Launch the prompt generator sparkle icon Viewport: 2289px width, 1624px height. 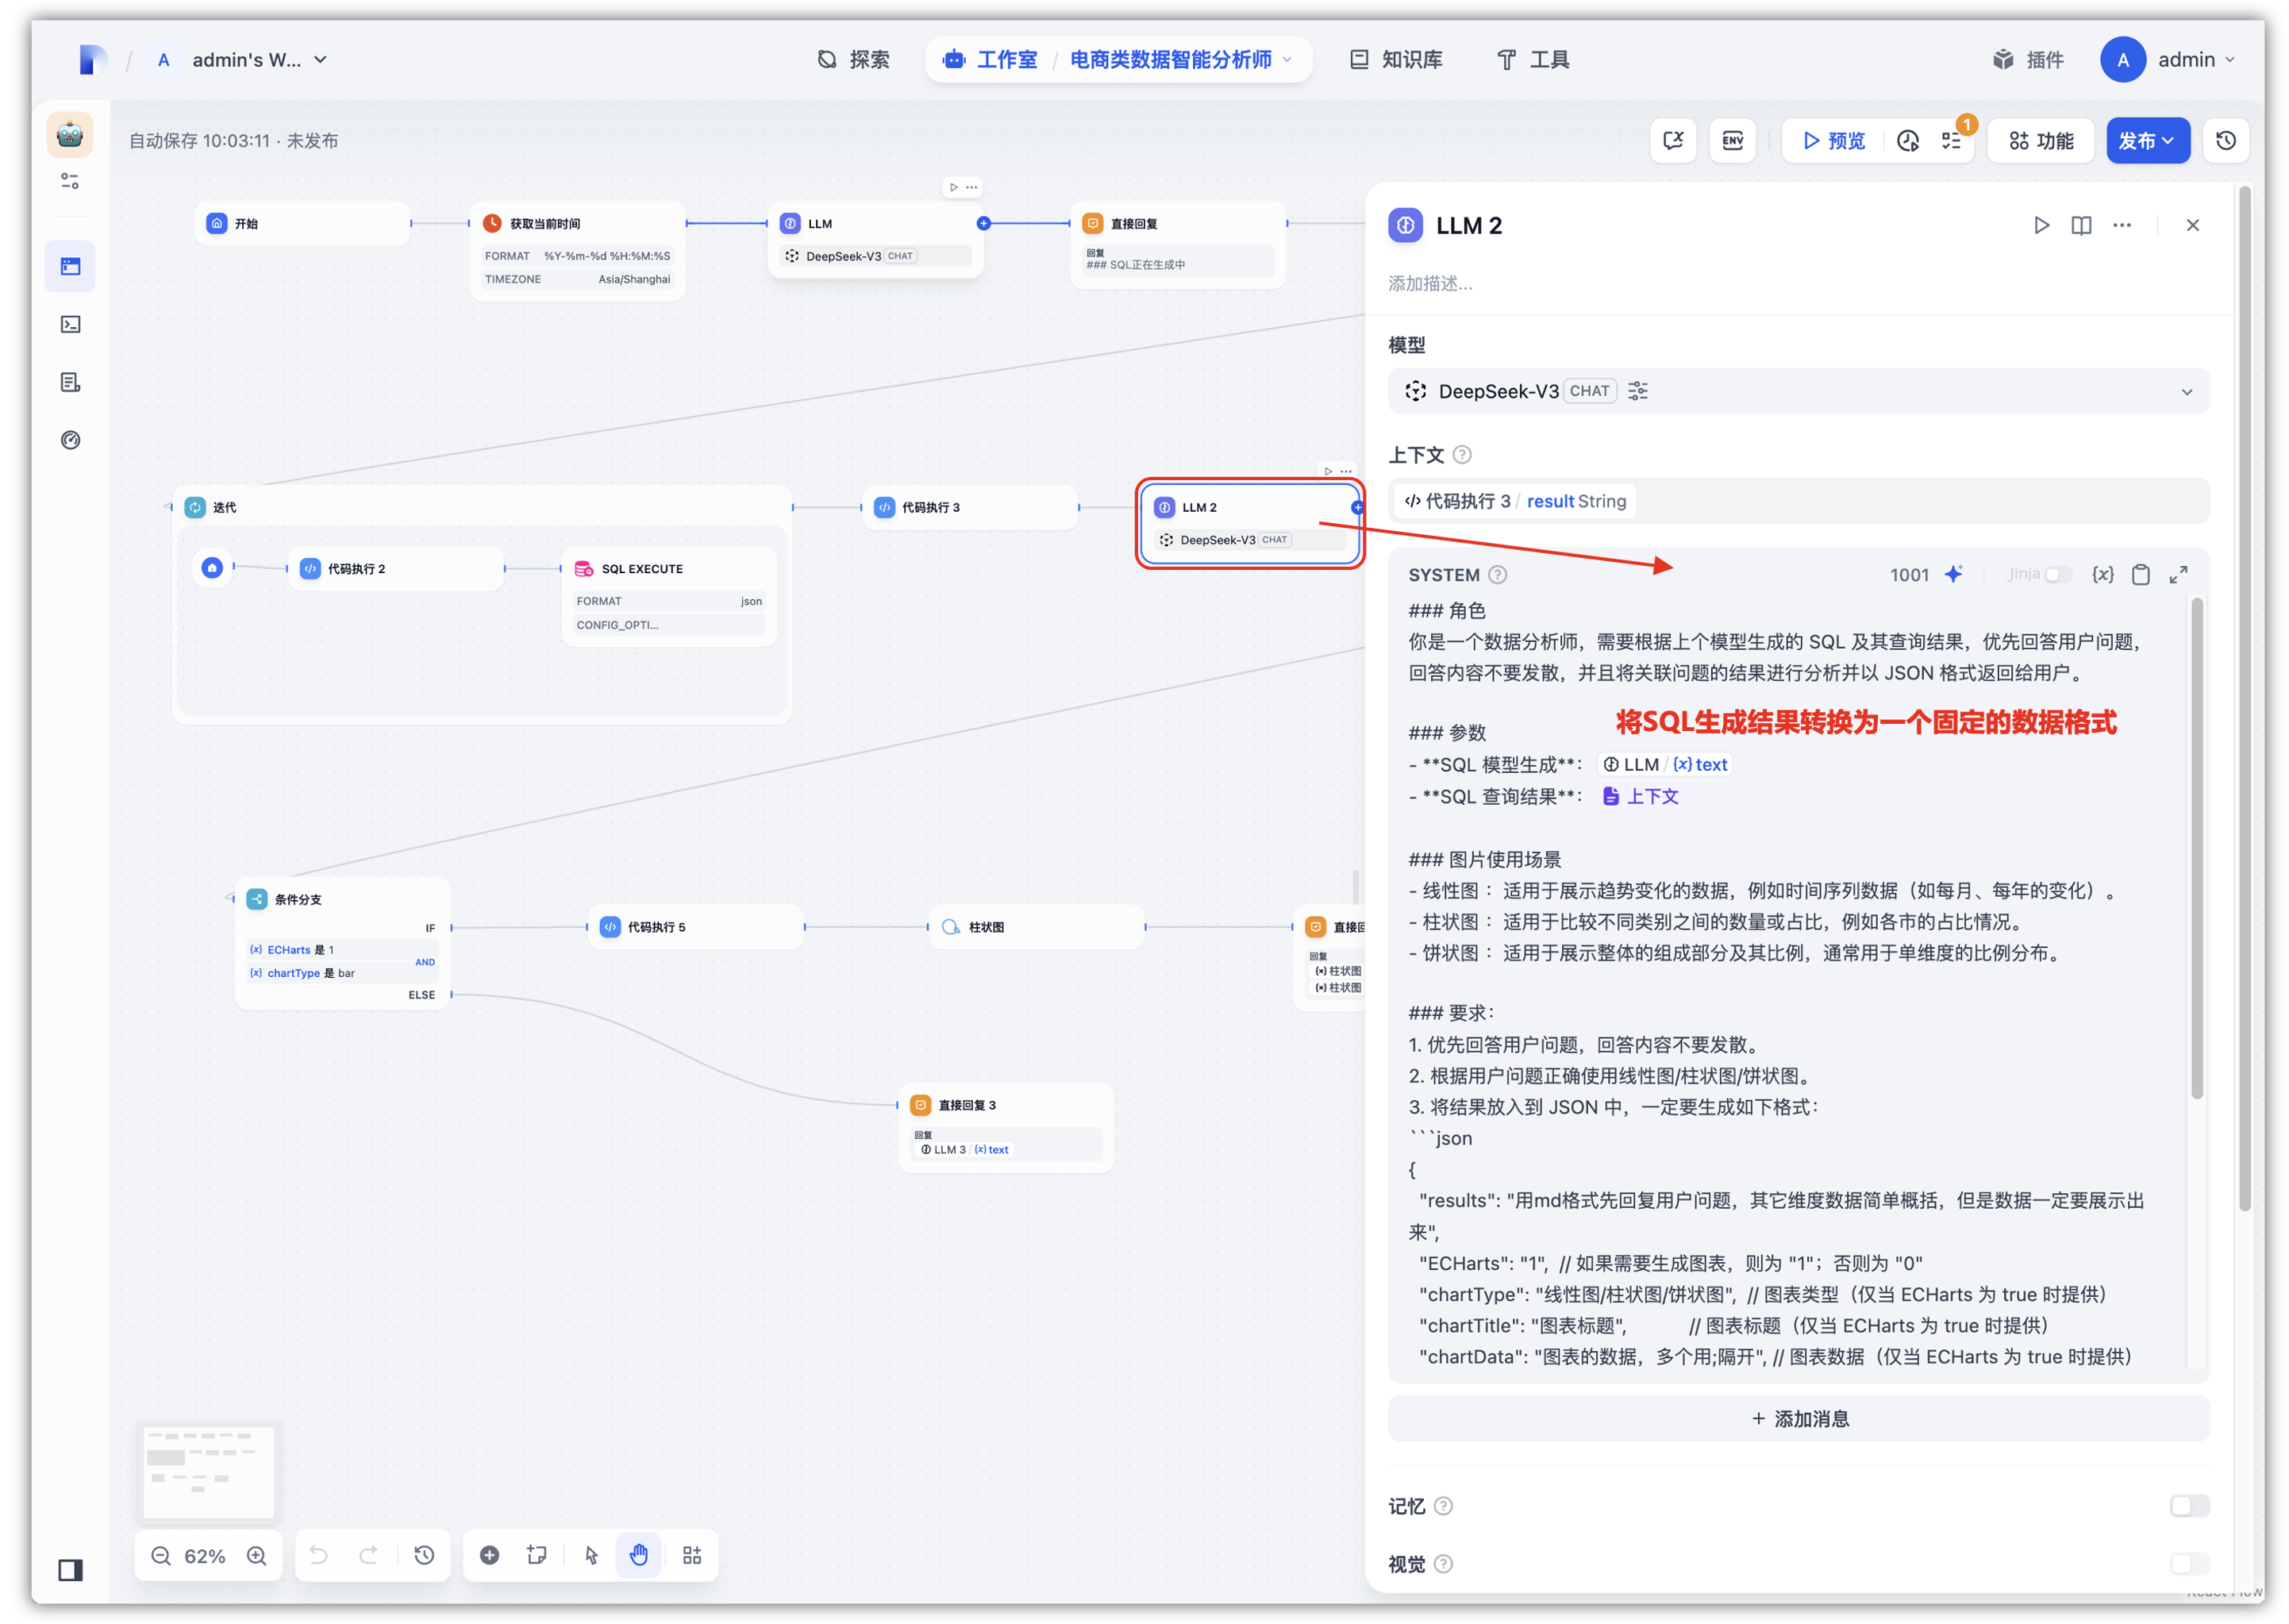point(1953,574)
